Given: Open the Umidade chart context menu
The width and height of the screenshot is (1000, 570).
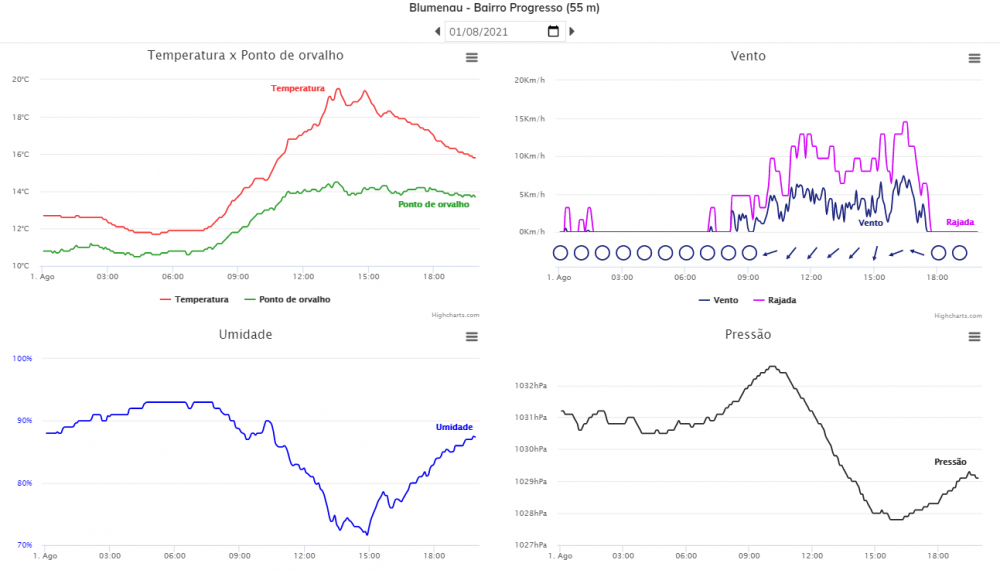Looking at the screenshot, I should pos(472,337).
